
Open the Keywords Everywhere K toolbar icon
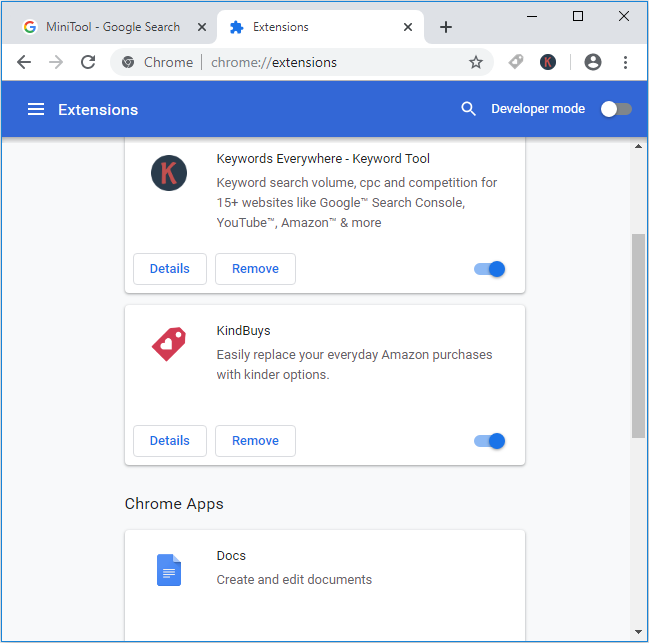[x=548, y=62]
